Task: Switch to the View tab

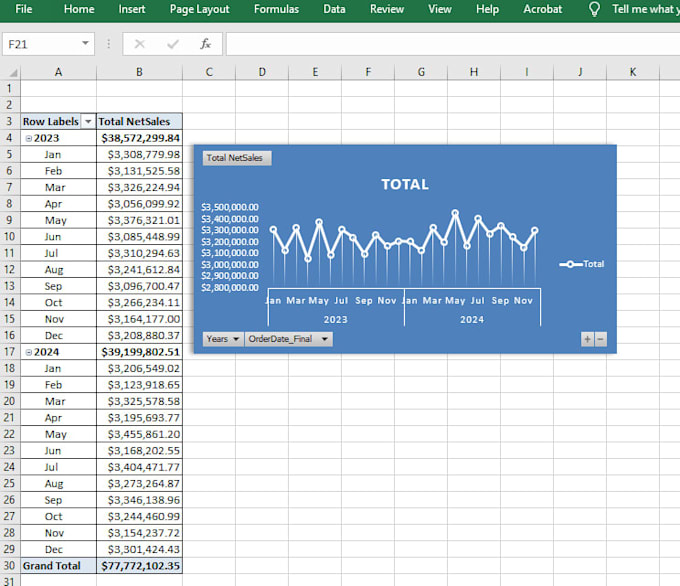Action: tap(440, 9)
